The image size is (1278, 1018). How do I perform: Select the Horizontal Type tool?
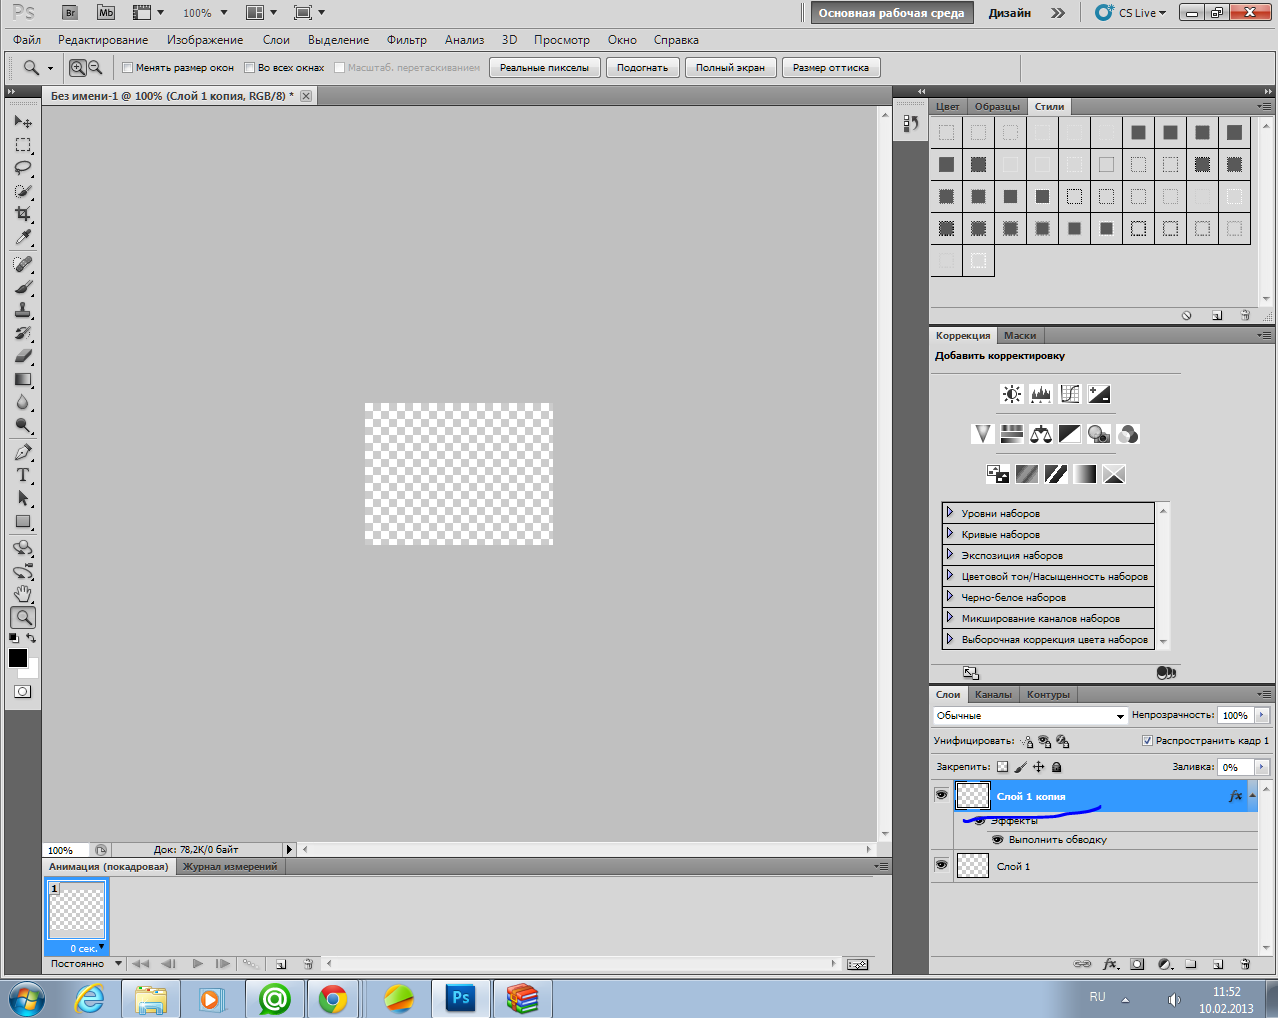coord(23,475)
